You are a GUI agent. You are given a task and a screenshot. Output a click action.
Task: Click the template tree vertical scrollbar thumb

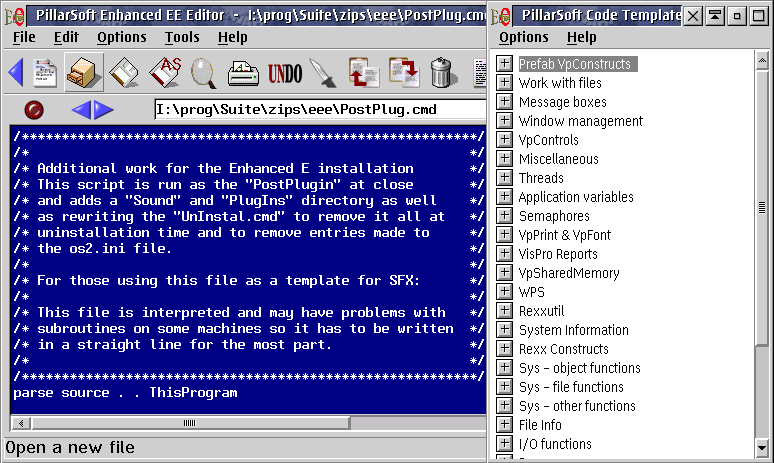click(762, 207)
